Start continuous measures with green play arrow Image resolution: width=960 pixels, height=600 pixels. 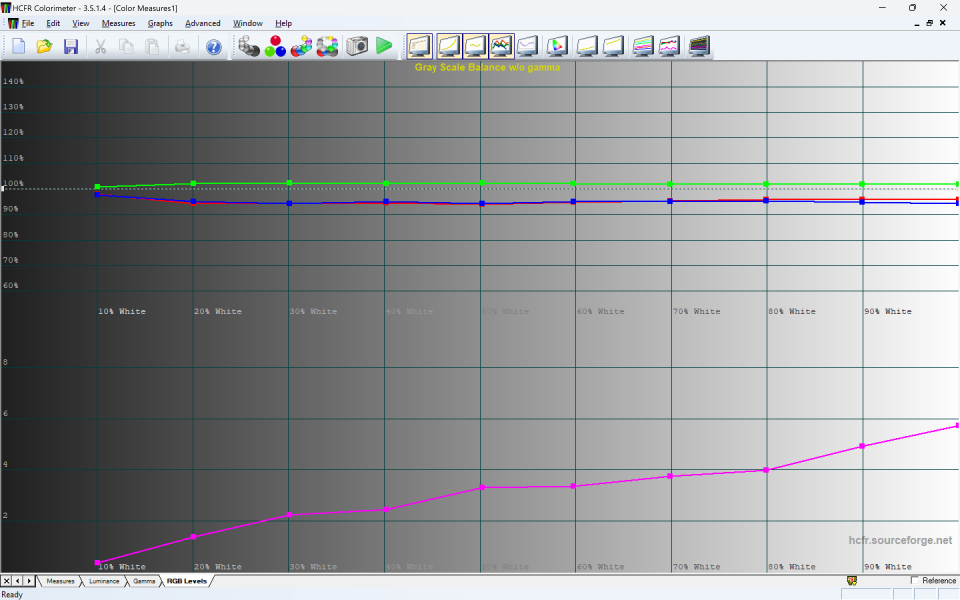(x=384, y=46)
